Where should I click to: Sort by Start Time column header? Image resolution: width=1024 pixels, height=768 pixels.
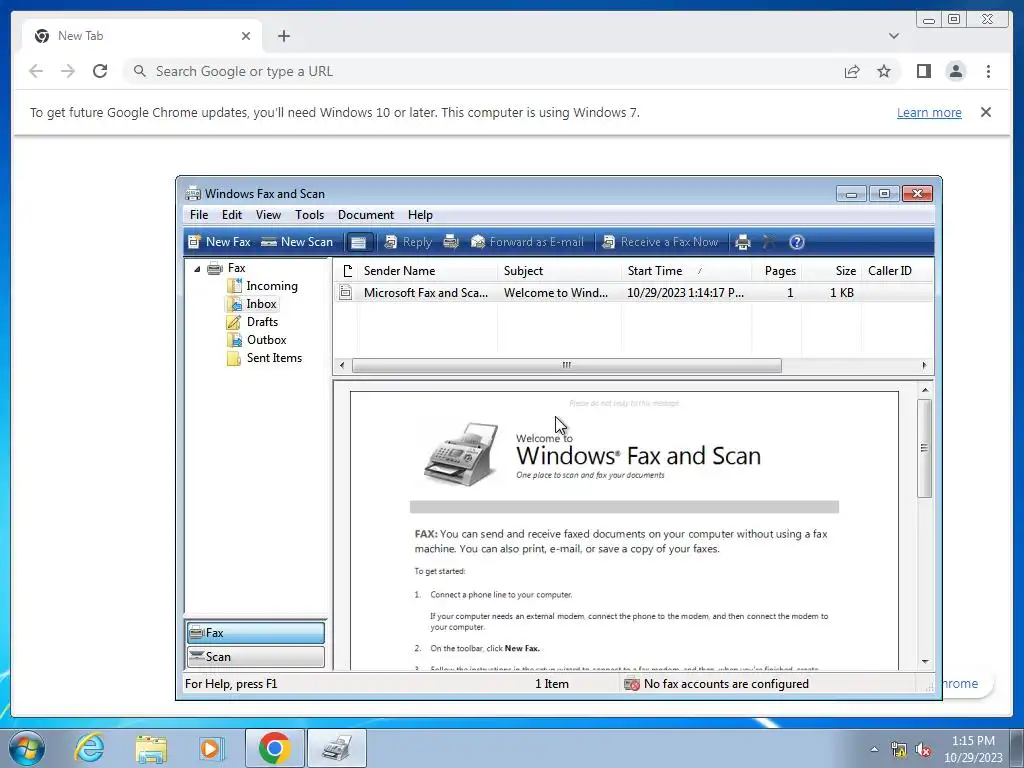pos(686,270)
